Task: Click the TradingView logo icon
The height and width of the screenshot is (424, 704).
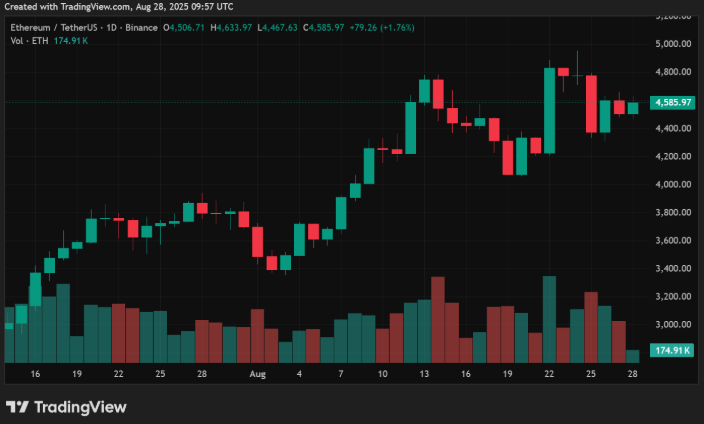Action: pyautogui.click(x=17, y=407)
